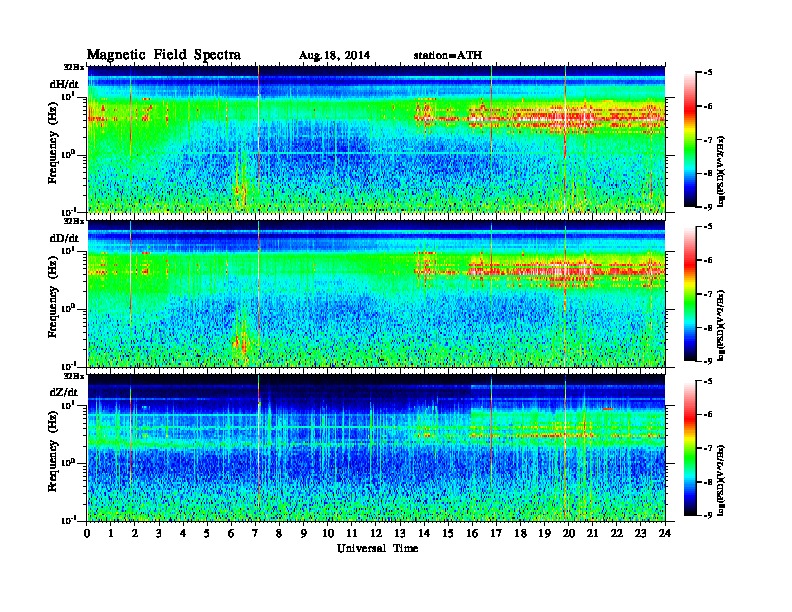The width and height of the screenshot is (792, 612).
Task: Click the color scale bar beside the dD/dt panel
Action: pyautogui.click(x=690, y=293)
